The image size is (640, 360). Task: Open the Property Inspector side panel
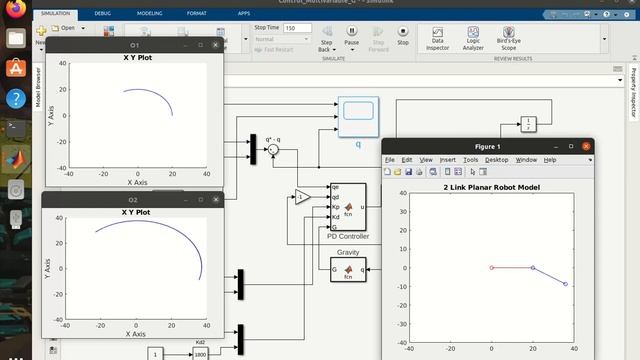click(x=633, y=93)
